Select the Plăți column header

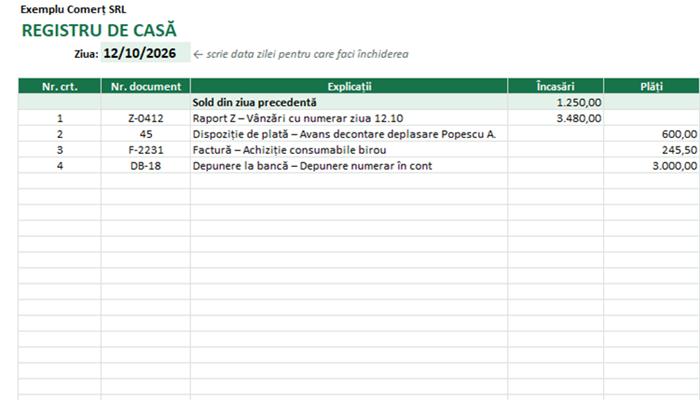(651, 86)
